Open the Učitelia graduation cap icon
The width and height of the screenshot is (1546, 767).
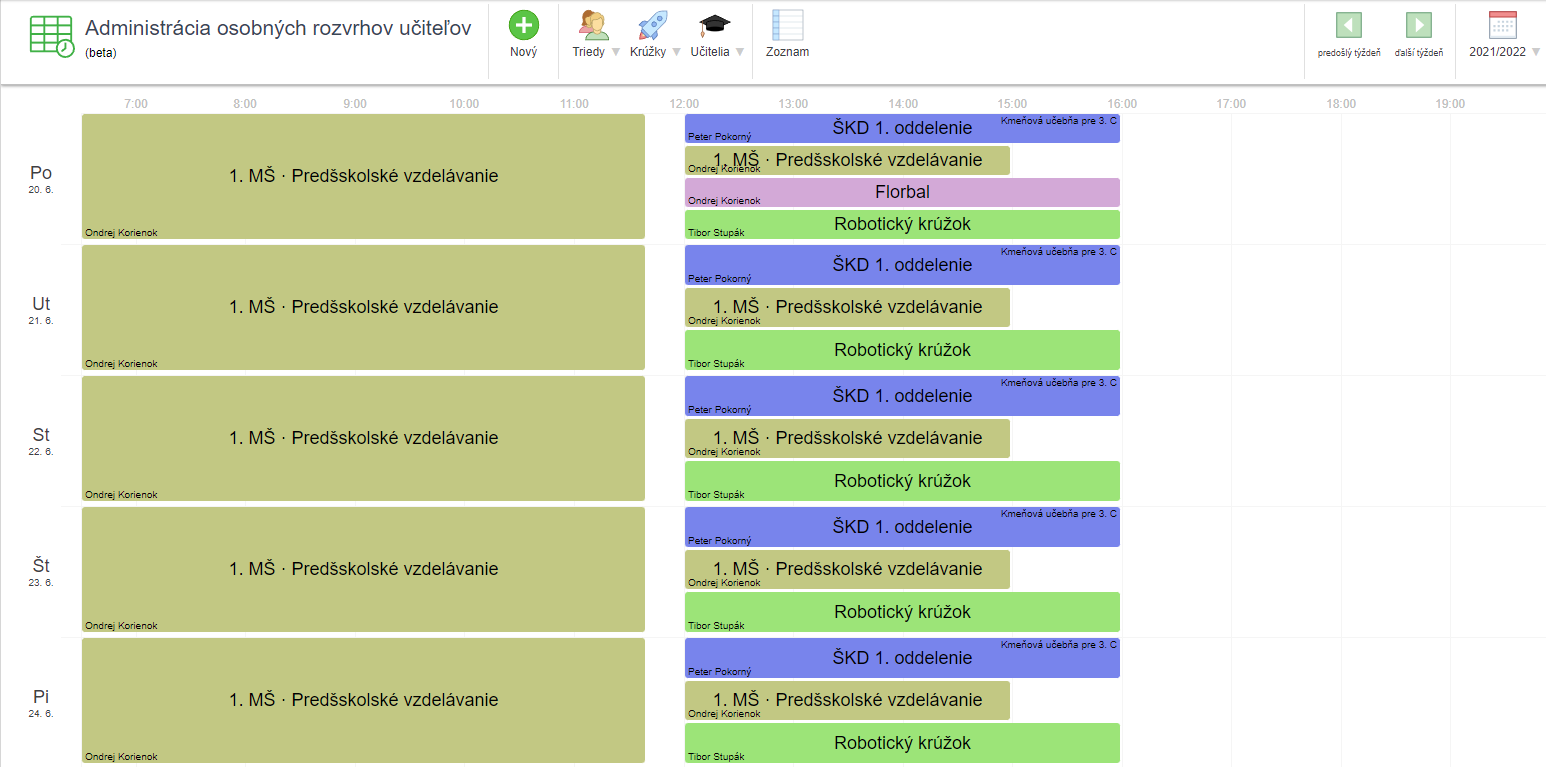click(x=714, y=25)
